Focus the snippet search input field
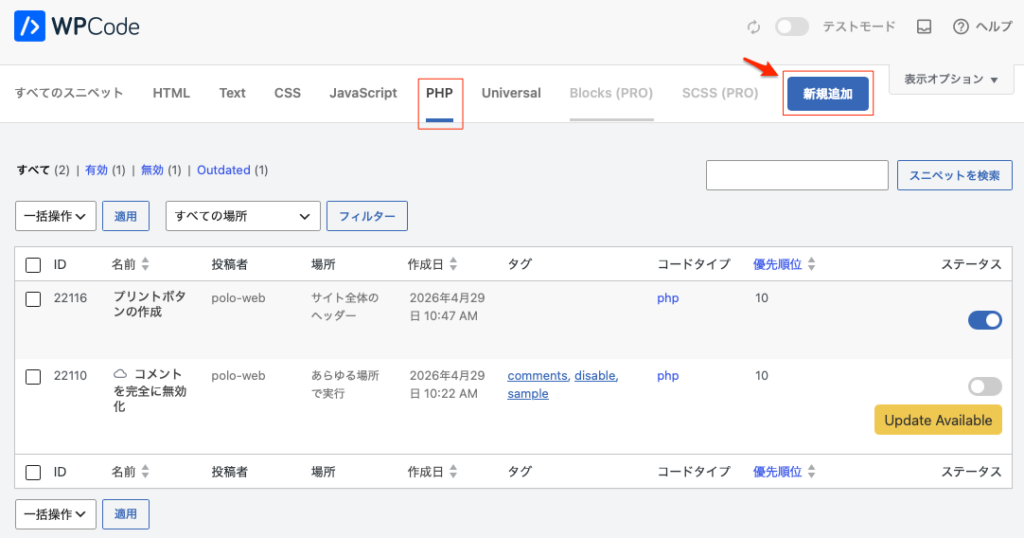Image resolution: width=1024 pixels, height=538 pixels. pos(797,175)
